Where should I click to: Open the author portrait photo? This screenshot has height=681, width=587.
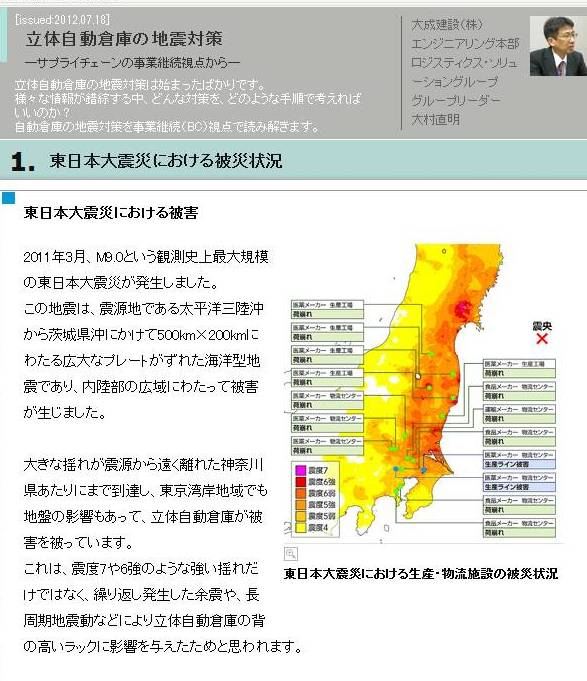558,46
